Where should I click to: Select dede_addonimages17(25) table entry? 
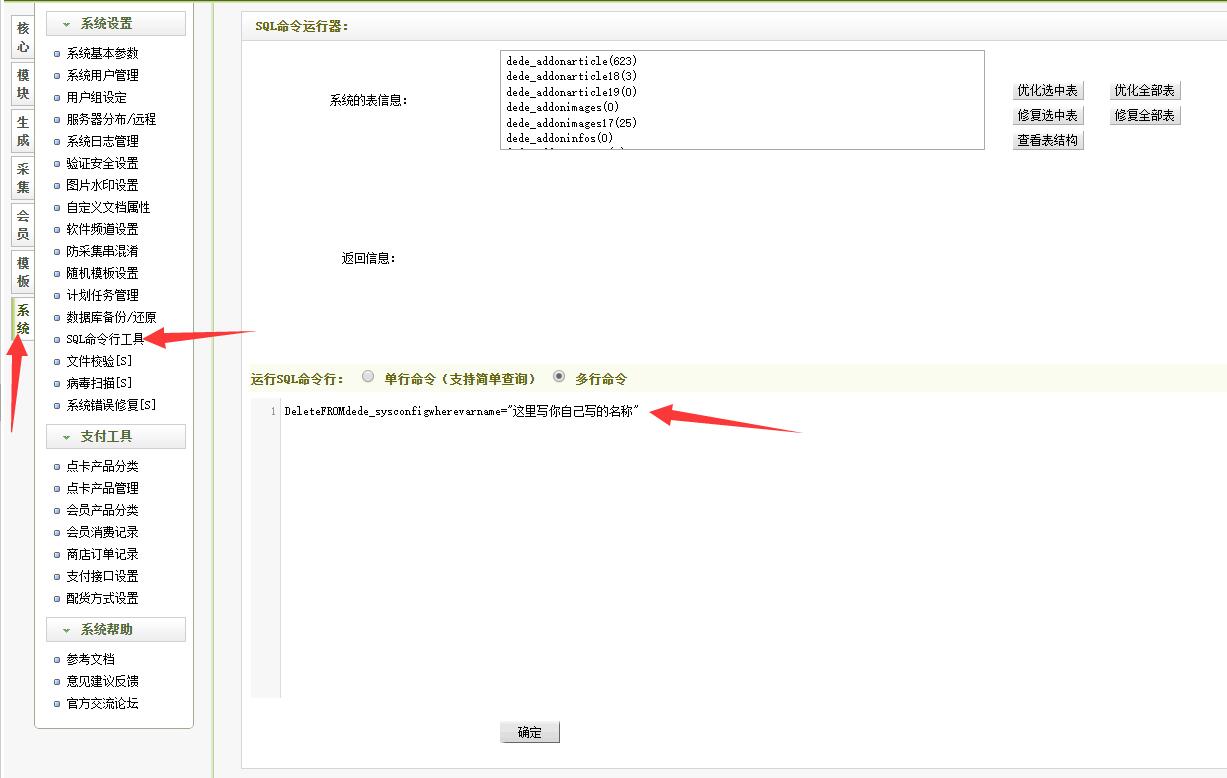tap(571, 123)
